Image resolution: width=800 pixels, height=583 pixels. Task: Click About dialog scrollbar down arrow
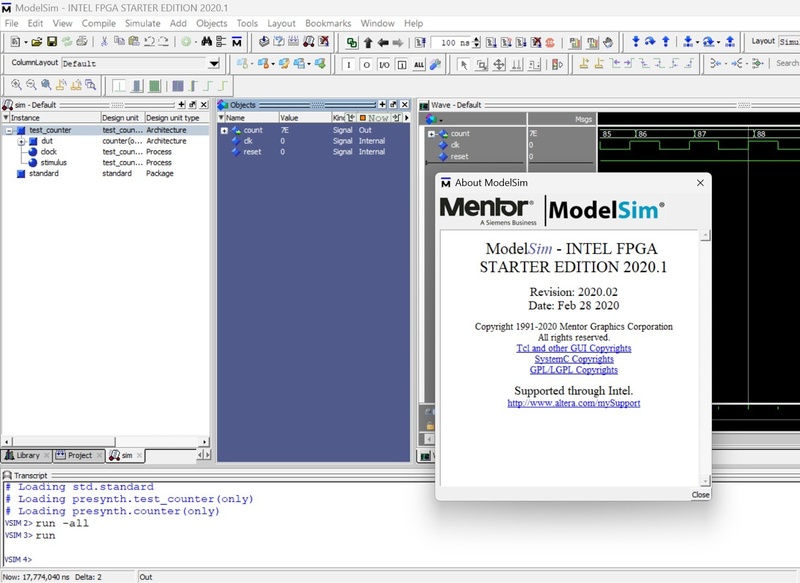coord(705,480)
